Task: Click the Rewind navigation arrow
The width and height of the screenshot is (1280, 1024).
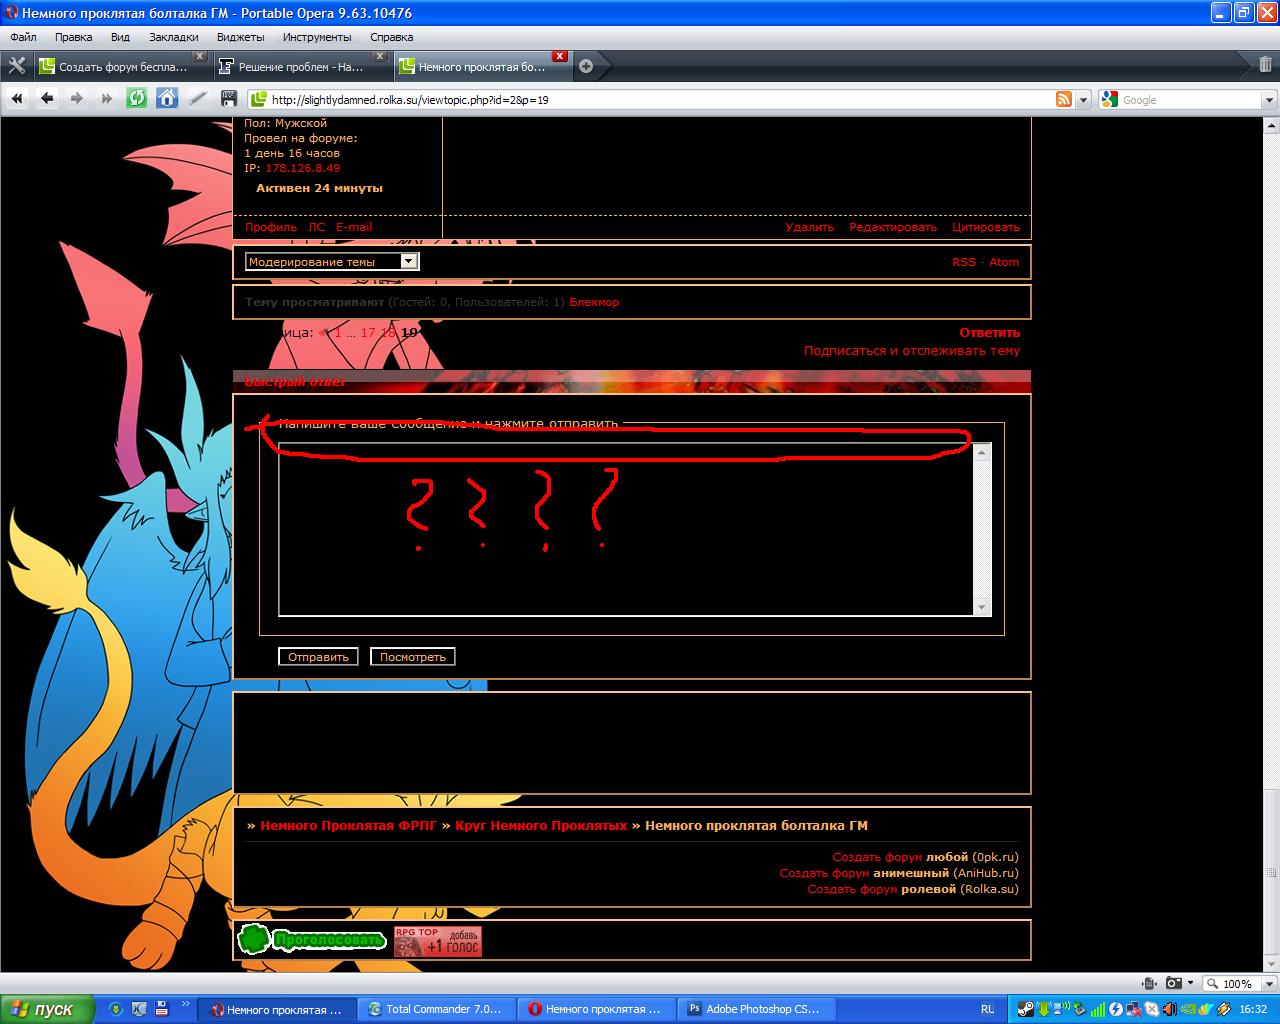Action: [17, 98]
